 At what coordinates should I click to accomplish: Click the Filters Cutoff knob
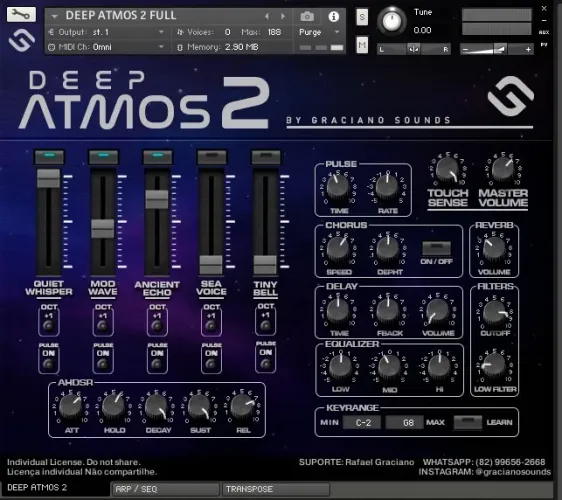point(495,312)
